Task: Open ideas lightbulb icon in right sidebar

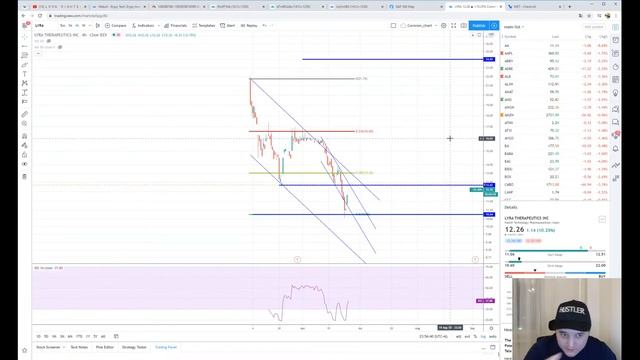Action: [x=616, y=93]
